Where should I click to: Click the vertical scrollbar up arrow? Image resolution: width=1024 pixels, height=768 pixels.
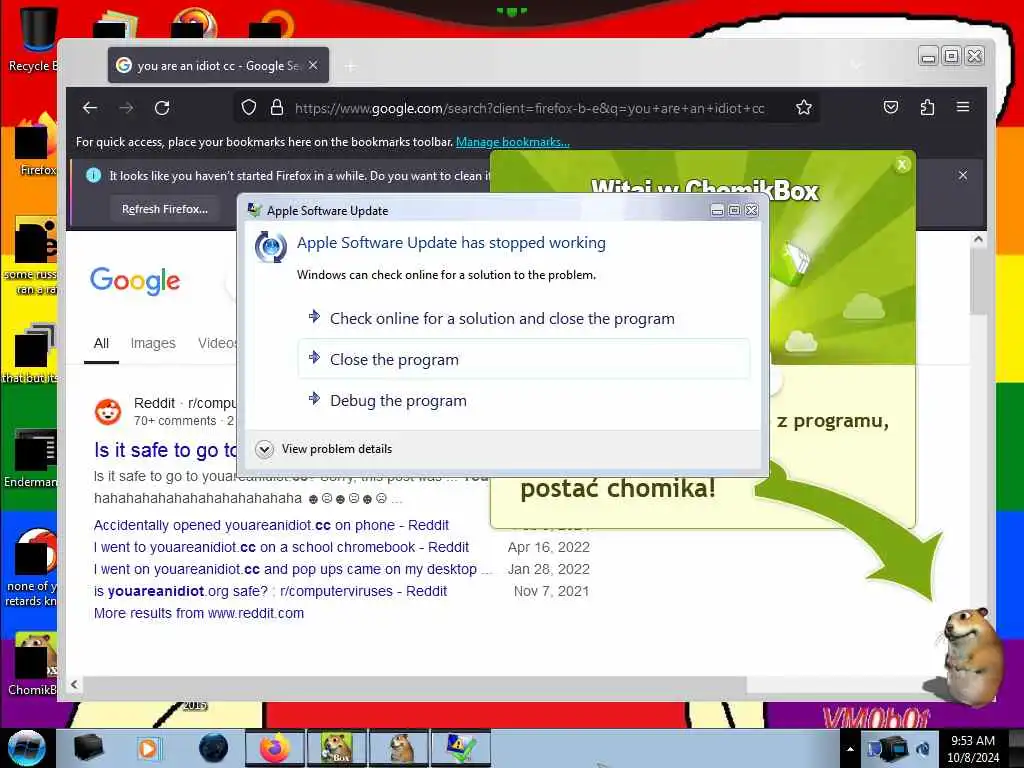click(978, 239)
